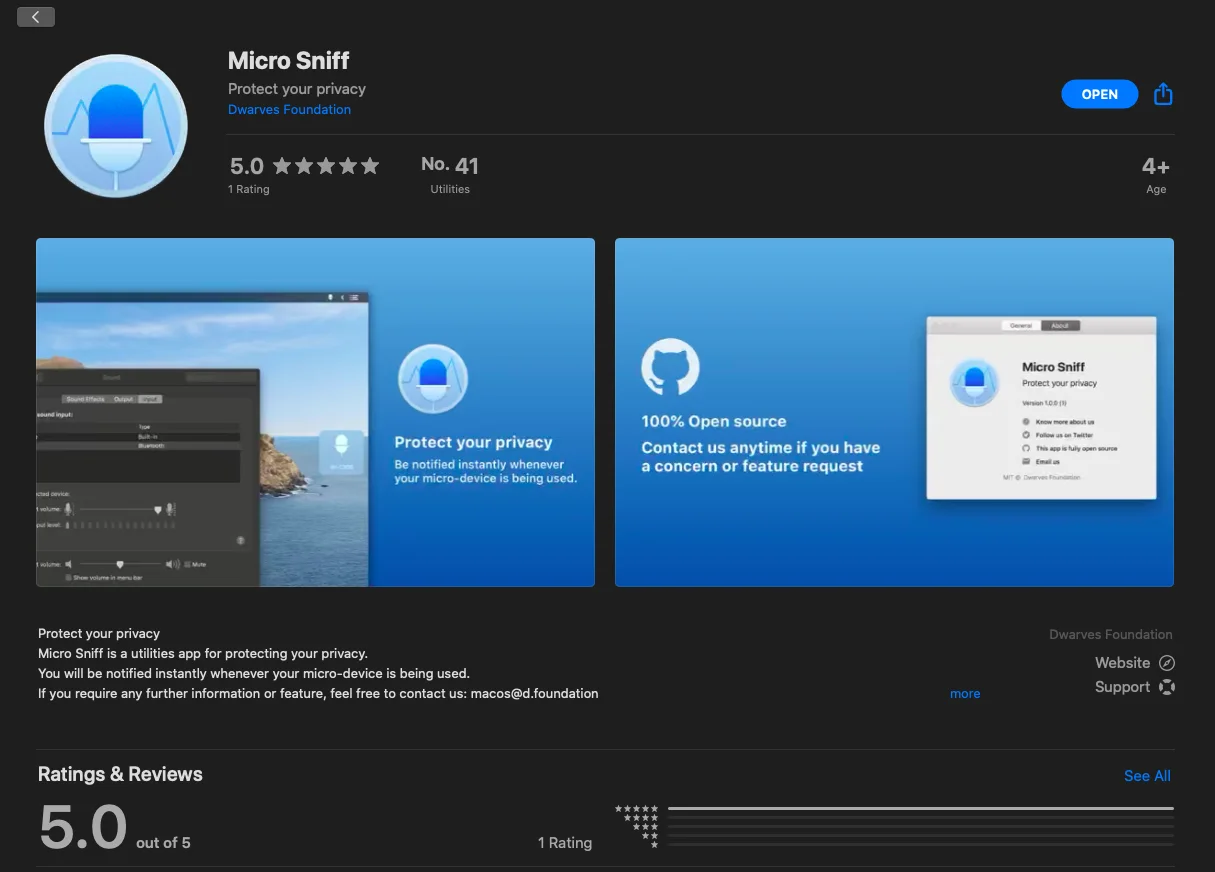
Task: Open the Support link
Action: 1134,687
